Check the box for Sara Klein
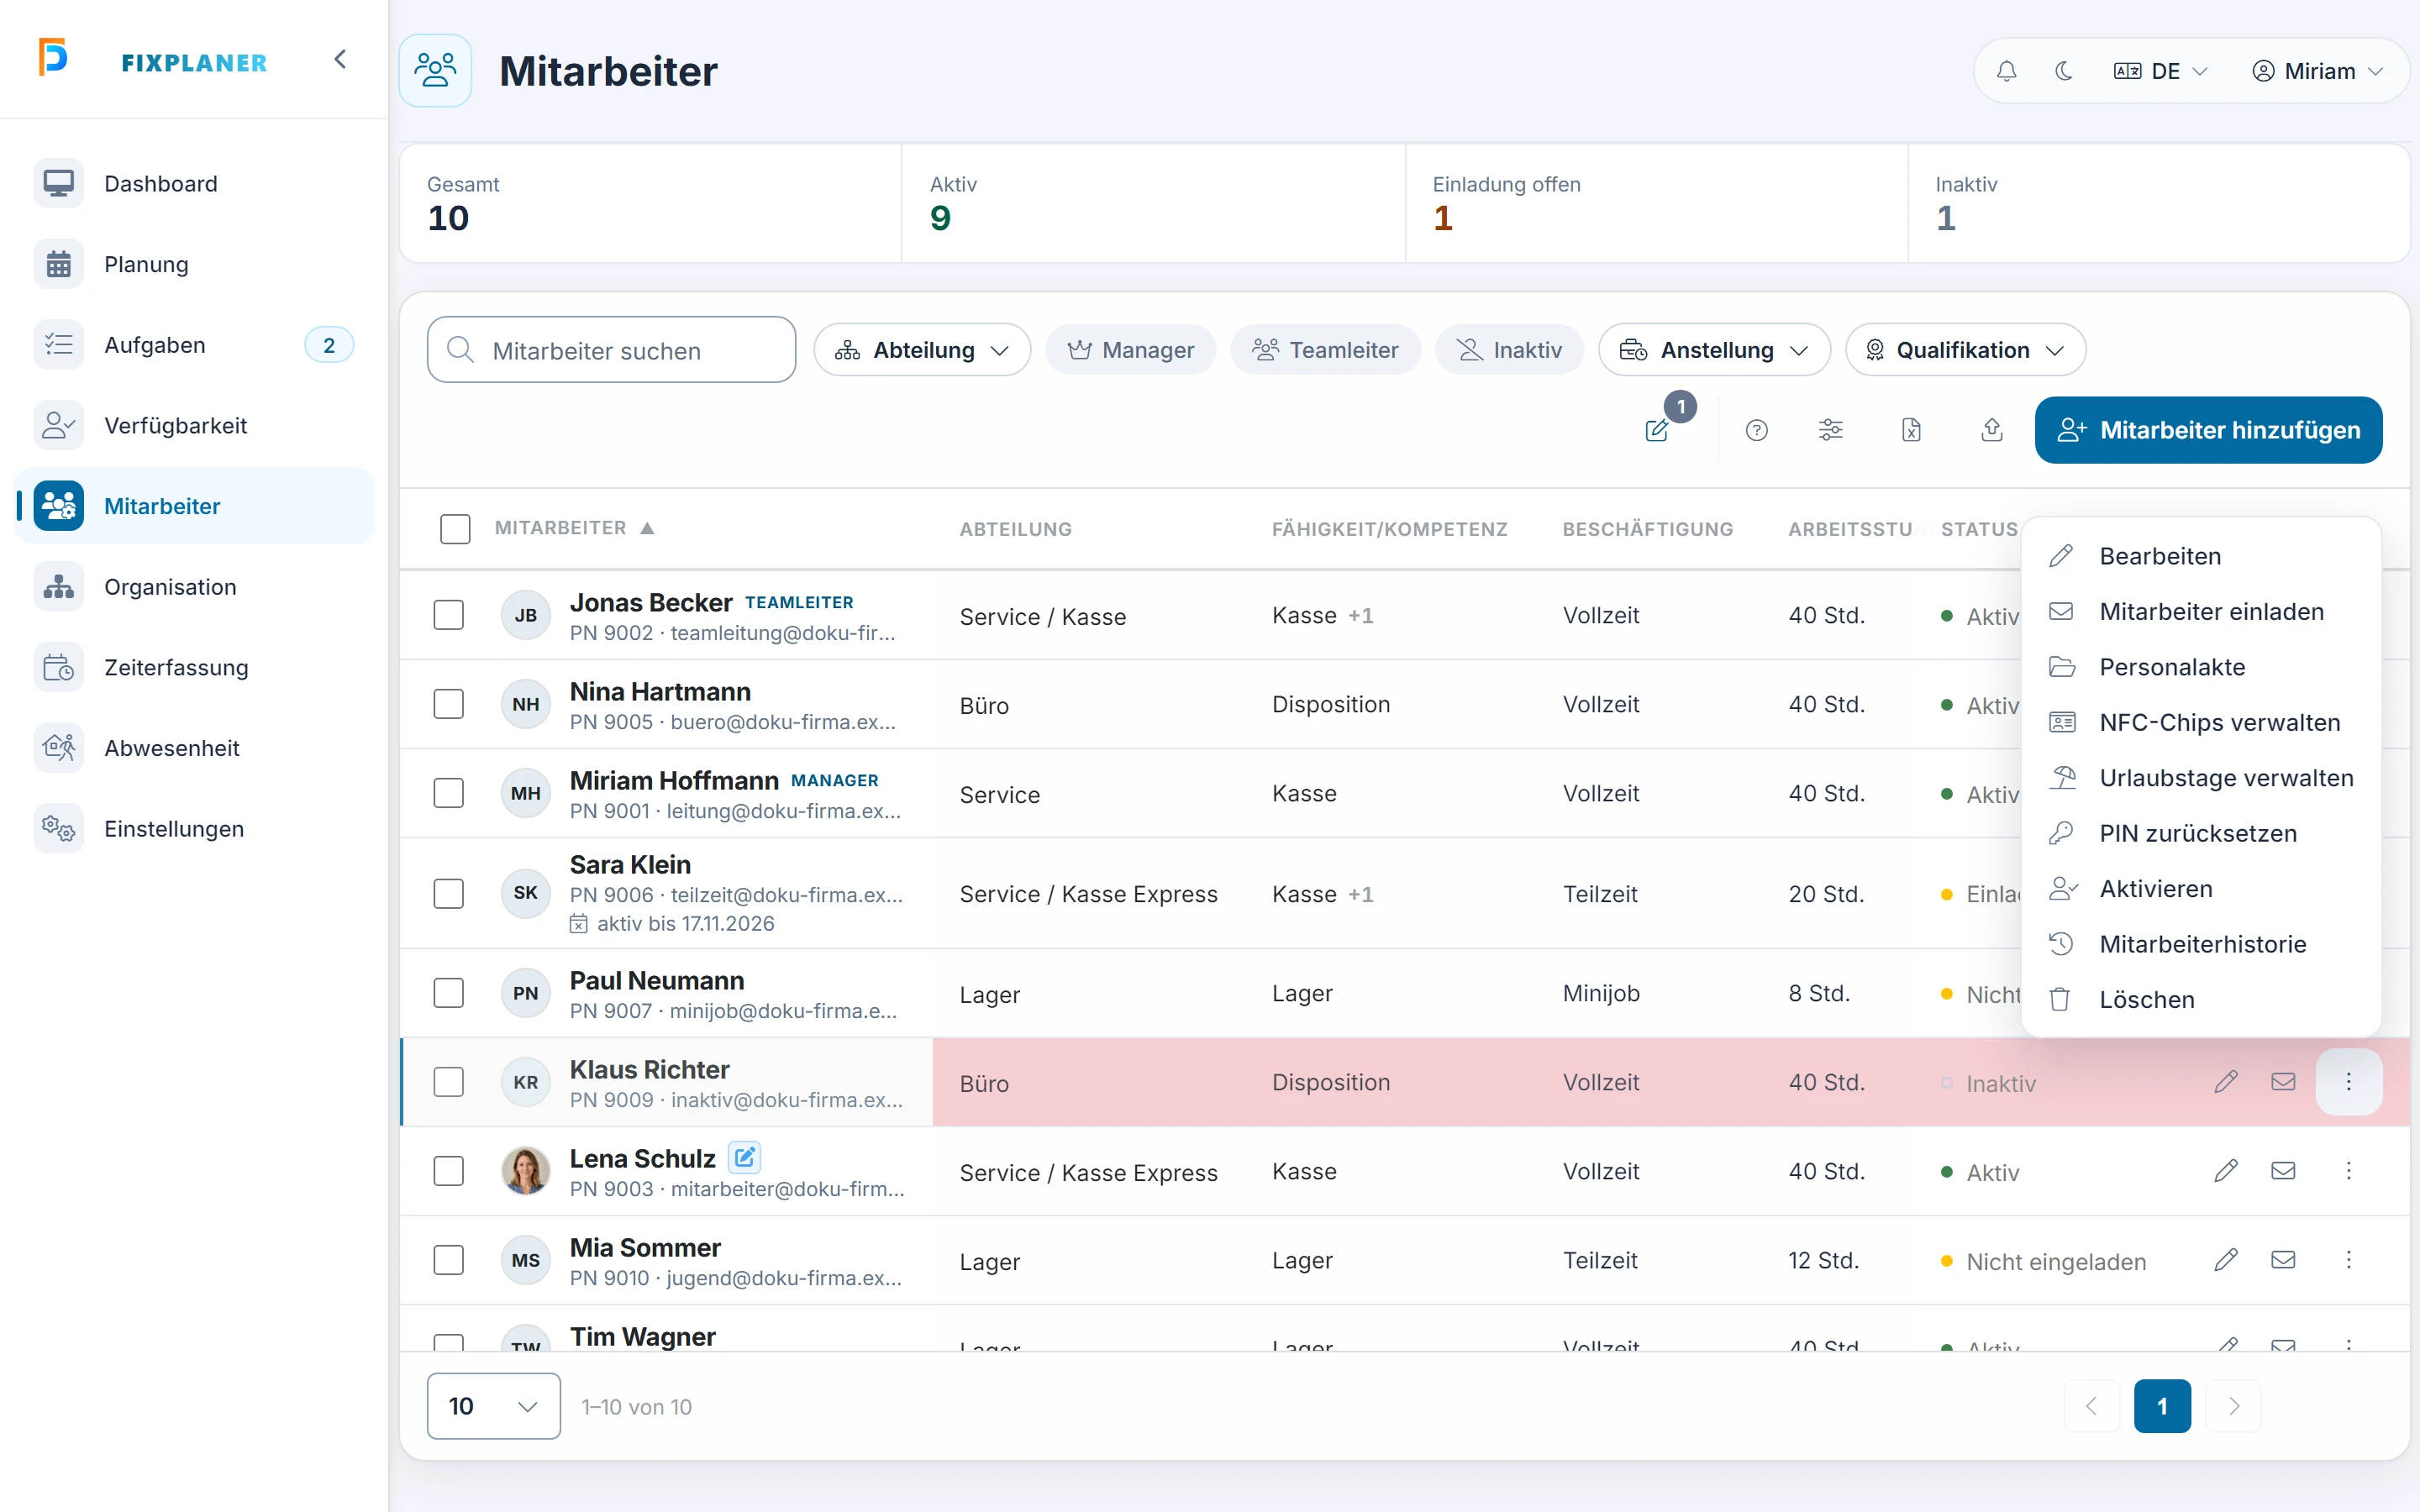Viewport: 2420px width, 1512px height. point(449,893)
